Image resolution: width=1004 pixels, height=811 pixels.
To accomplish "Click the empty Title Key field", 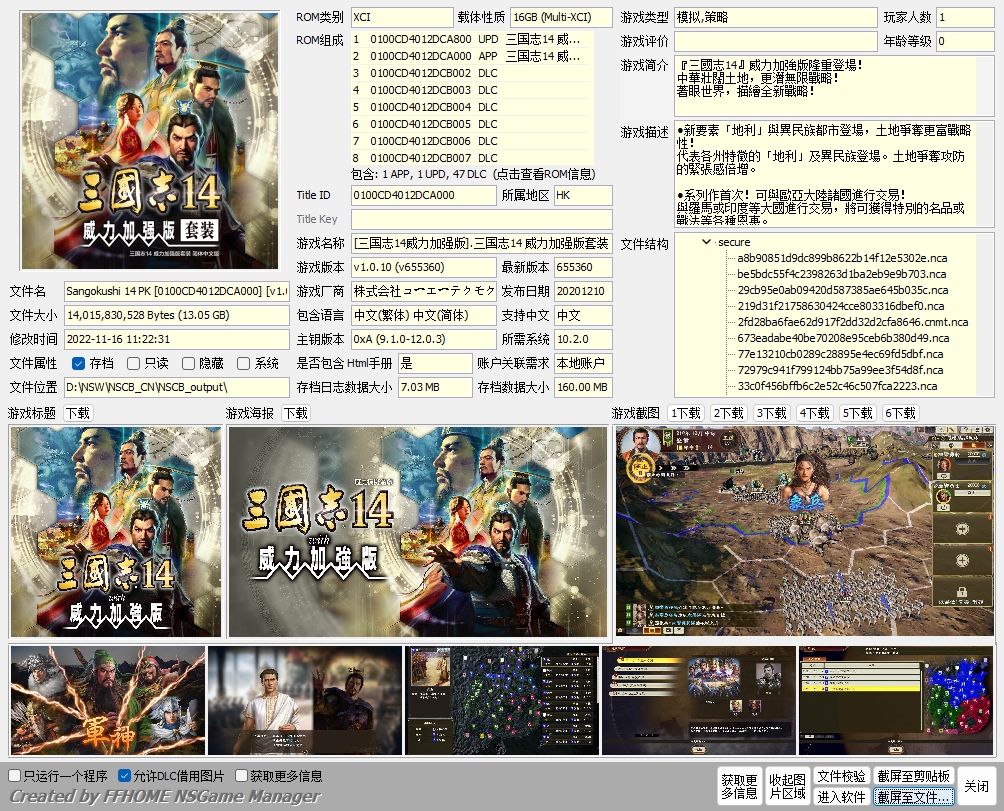I will pyautogui.click(x=482, y=220).
